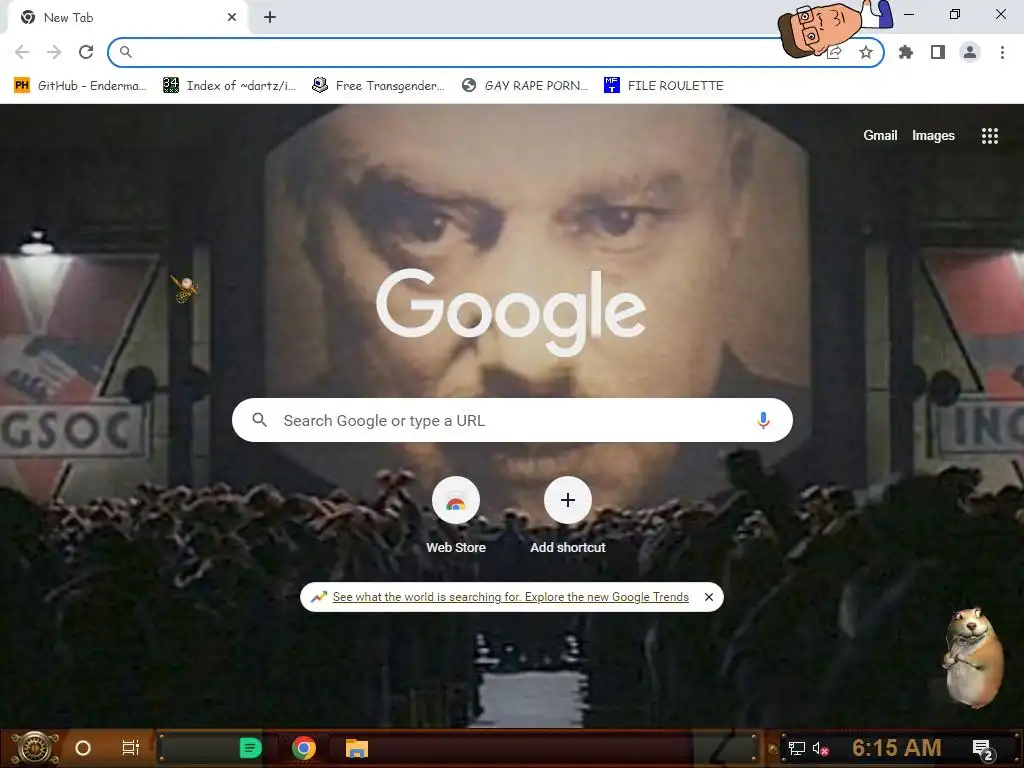Click the muted volume tray icon

pyautogui.click(x=821, y=748)
